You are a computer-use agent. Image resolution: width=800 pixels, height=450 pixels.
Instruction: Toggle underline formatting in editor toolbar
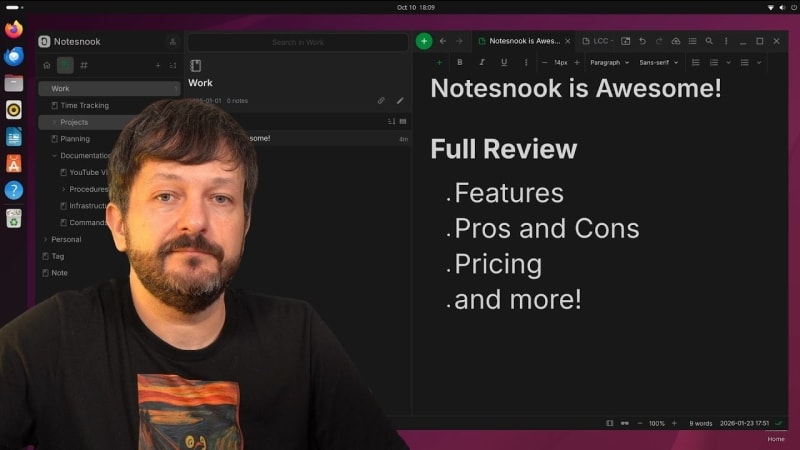[503, 62]
